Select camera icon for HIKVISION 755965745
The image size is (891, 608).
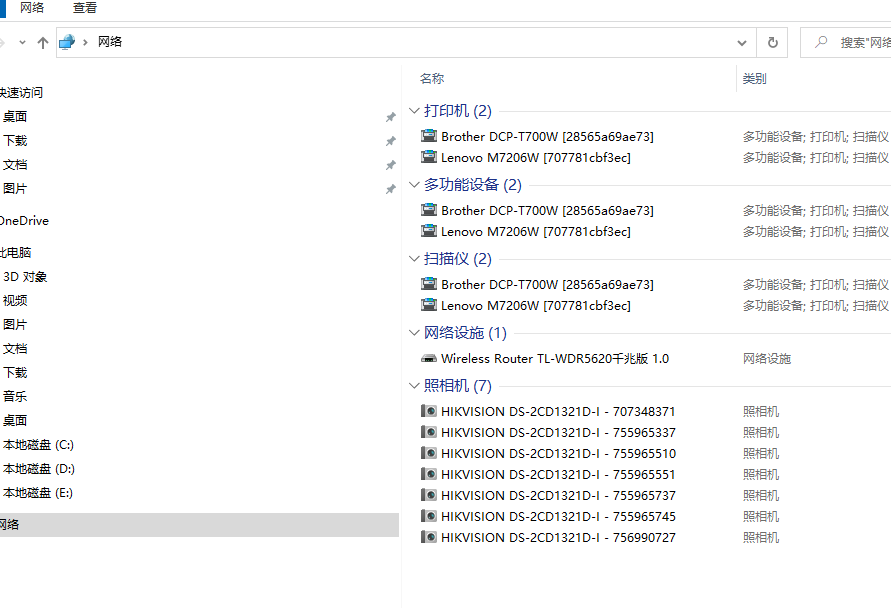coord(429,516)
